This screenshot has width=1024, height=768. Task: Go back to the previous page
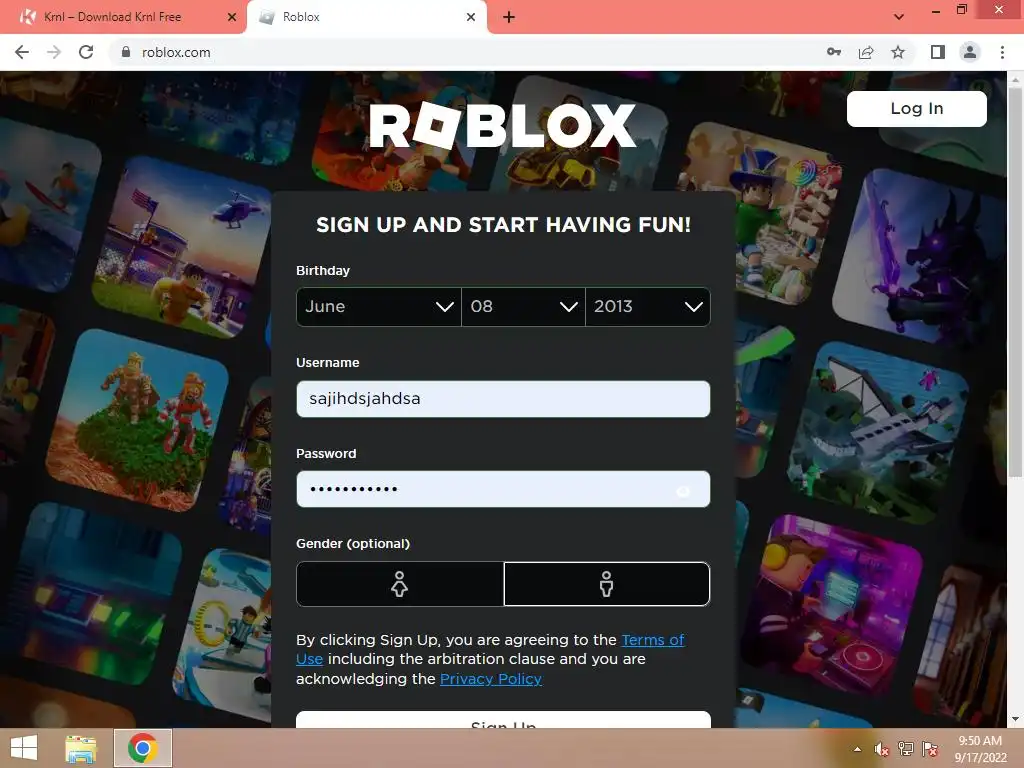coord(22,52)
